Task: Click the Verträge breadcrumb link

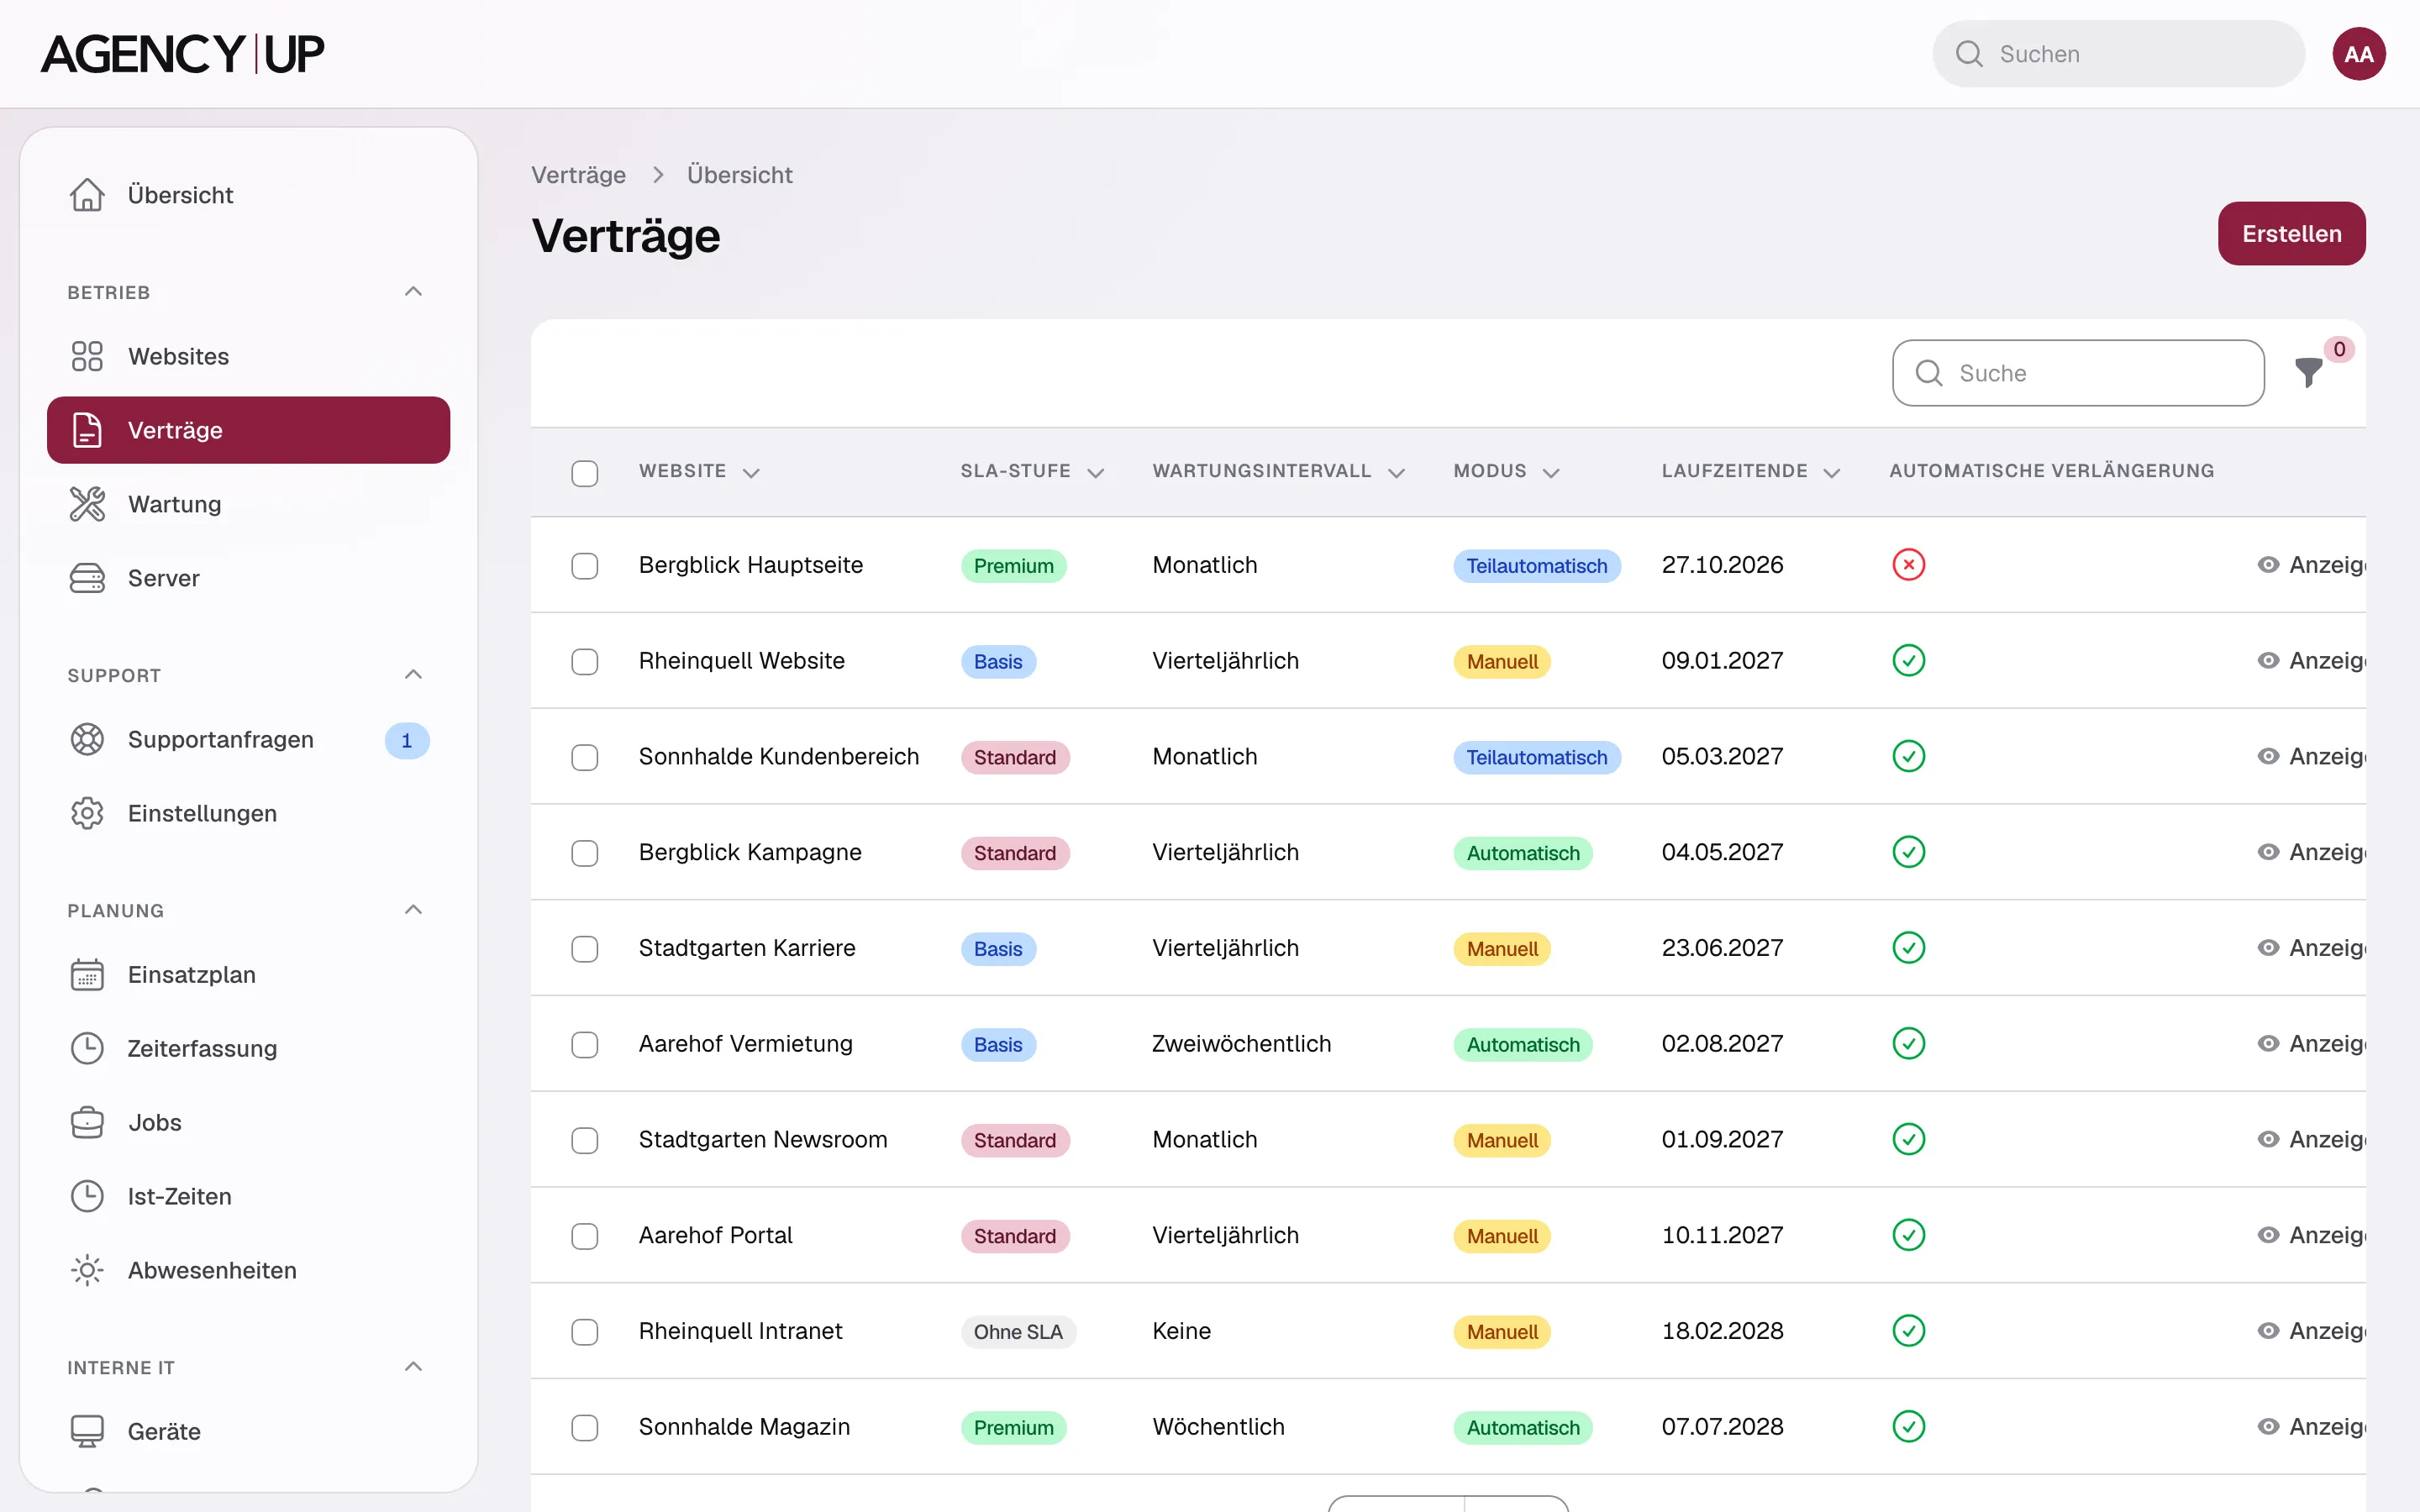Action: tap(578, 175)
